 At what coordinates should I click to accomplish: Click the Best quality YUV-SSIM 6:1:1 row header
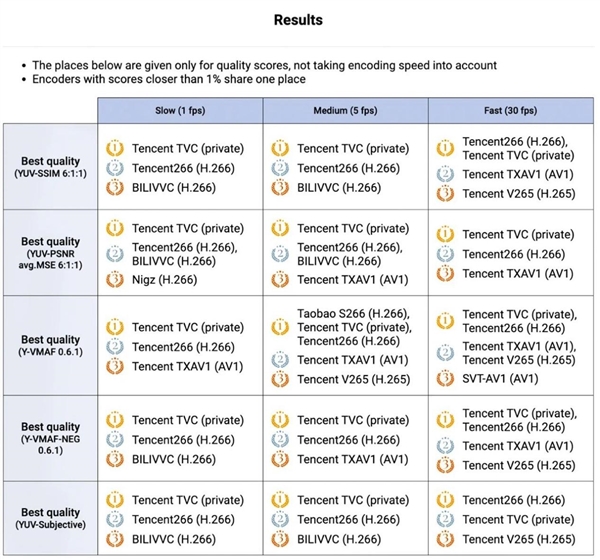50,166
